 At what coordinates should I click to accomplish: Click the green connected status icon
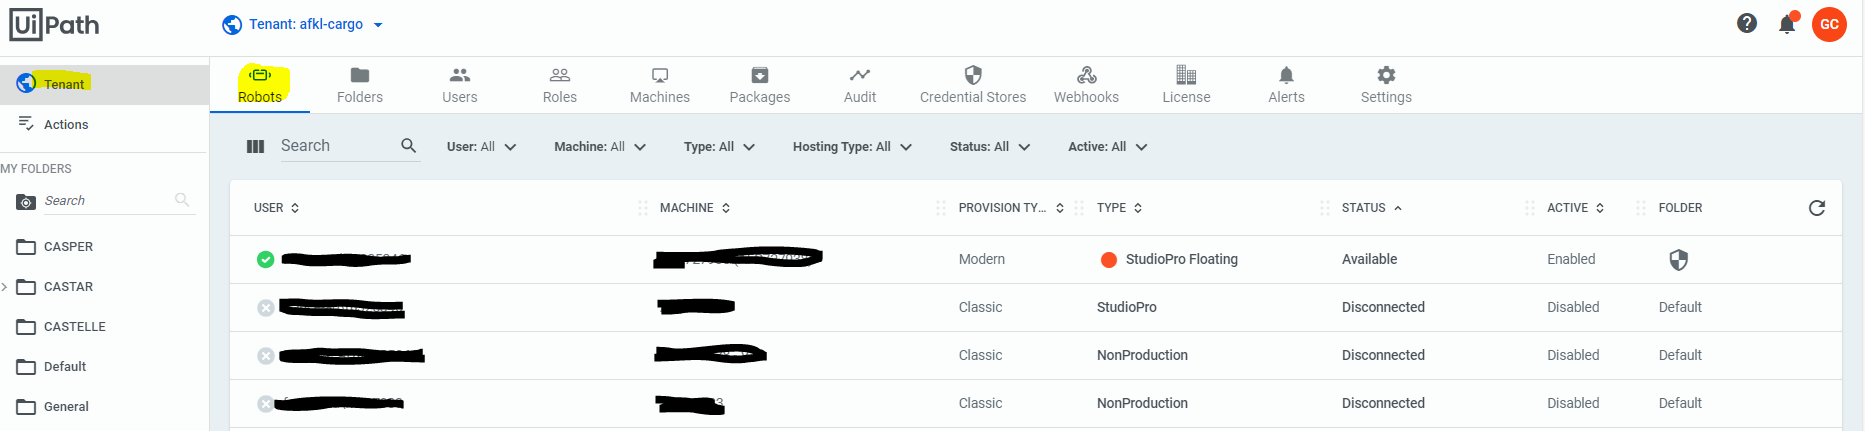265,259
